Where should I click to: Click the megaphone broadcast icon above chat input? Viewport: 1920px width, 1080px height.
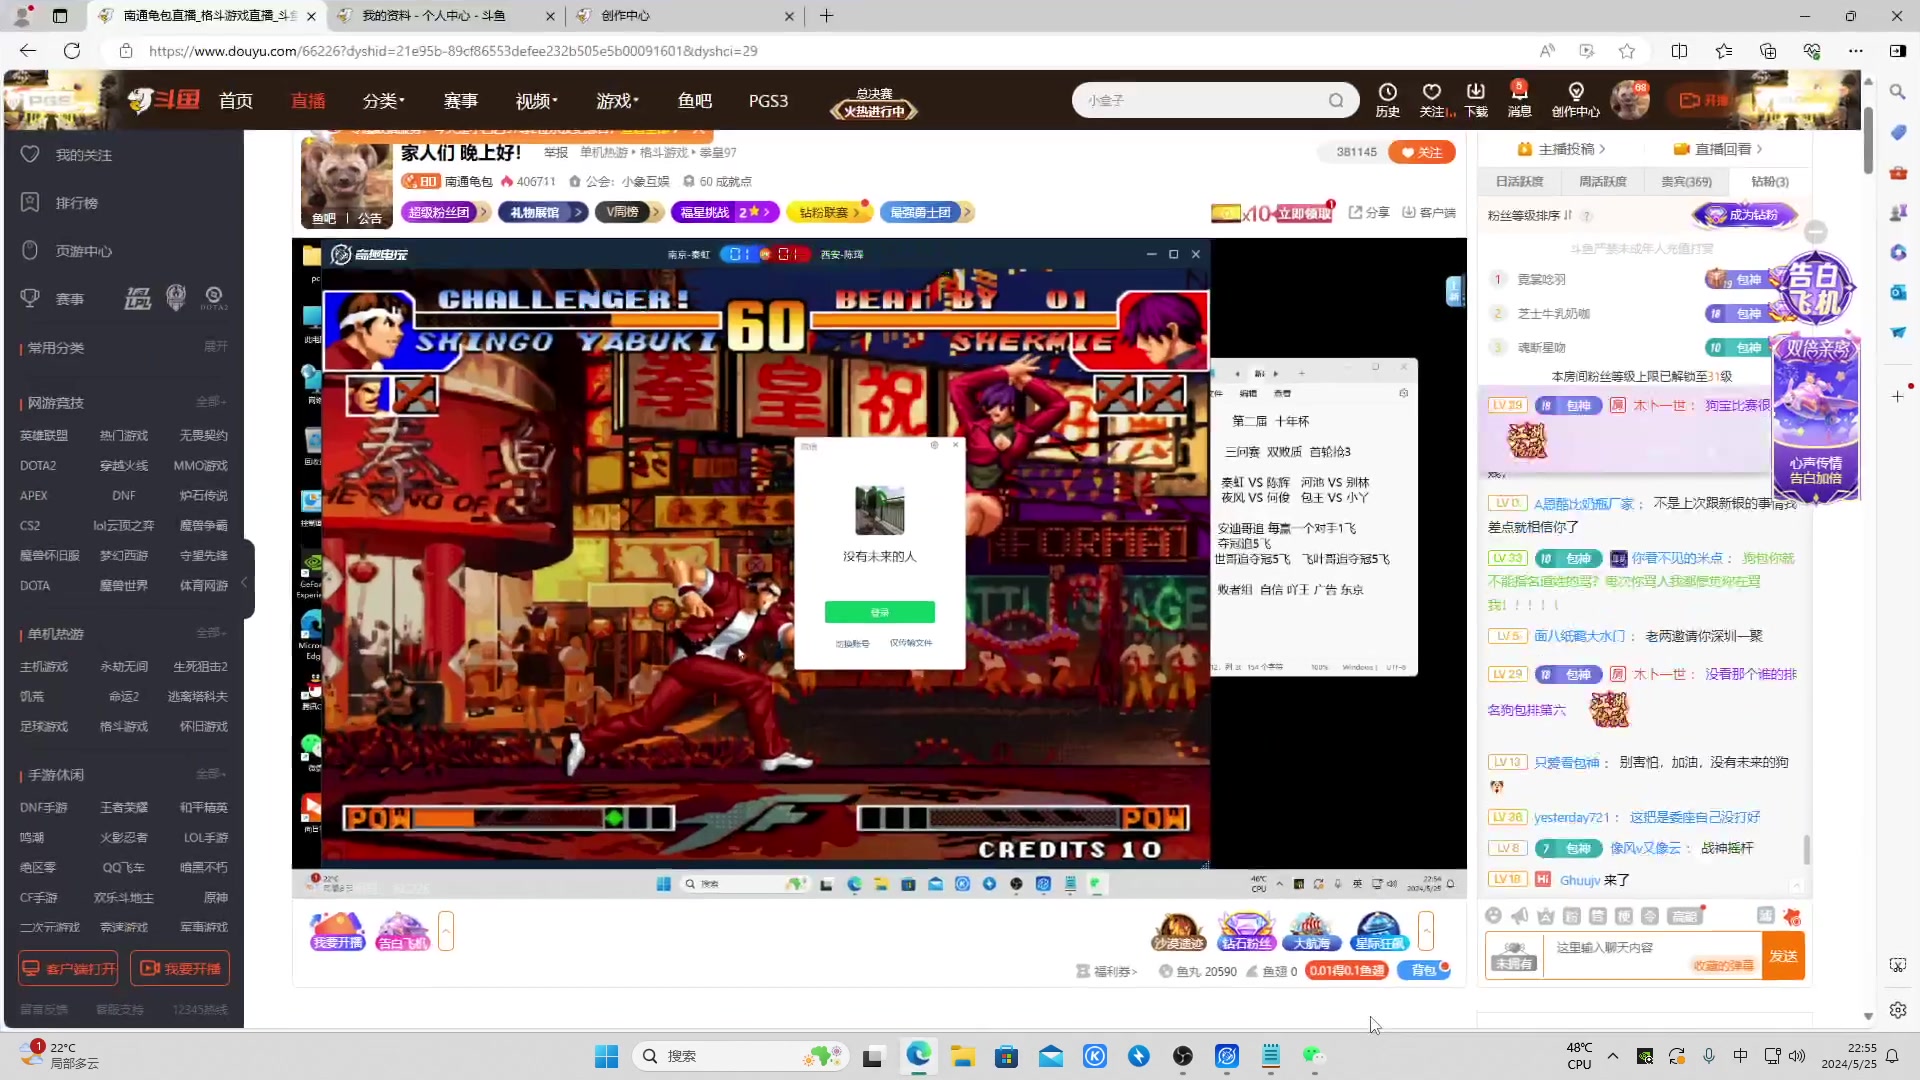click(x=1520, y=916)
